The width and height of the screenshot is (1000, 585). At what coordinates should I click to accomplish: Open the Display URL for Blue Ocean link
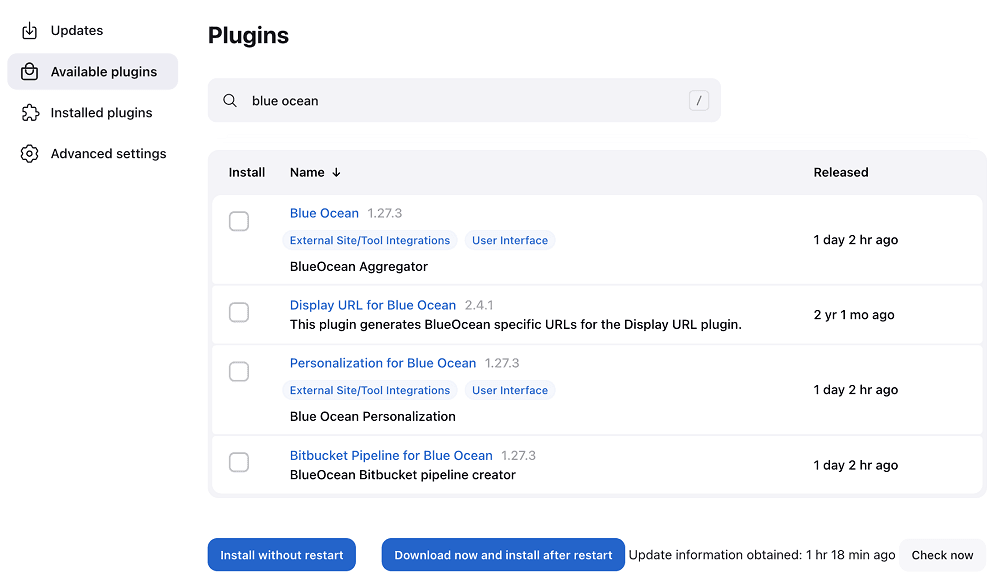[373, 305]
